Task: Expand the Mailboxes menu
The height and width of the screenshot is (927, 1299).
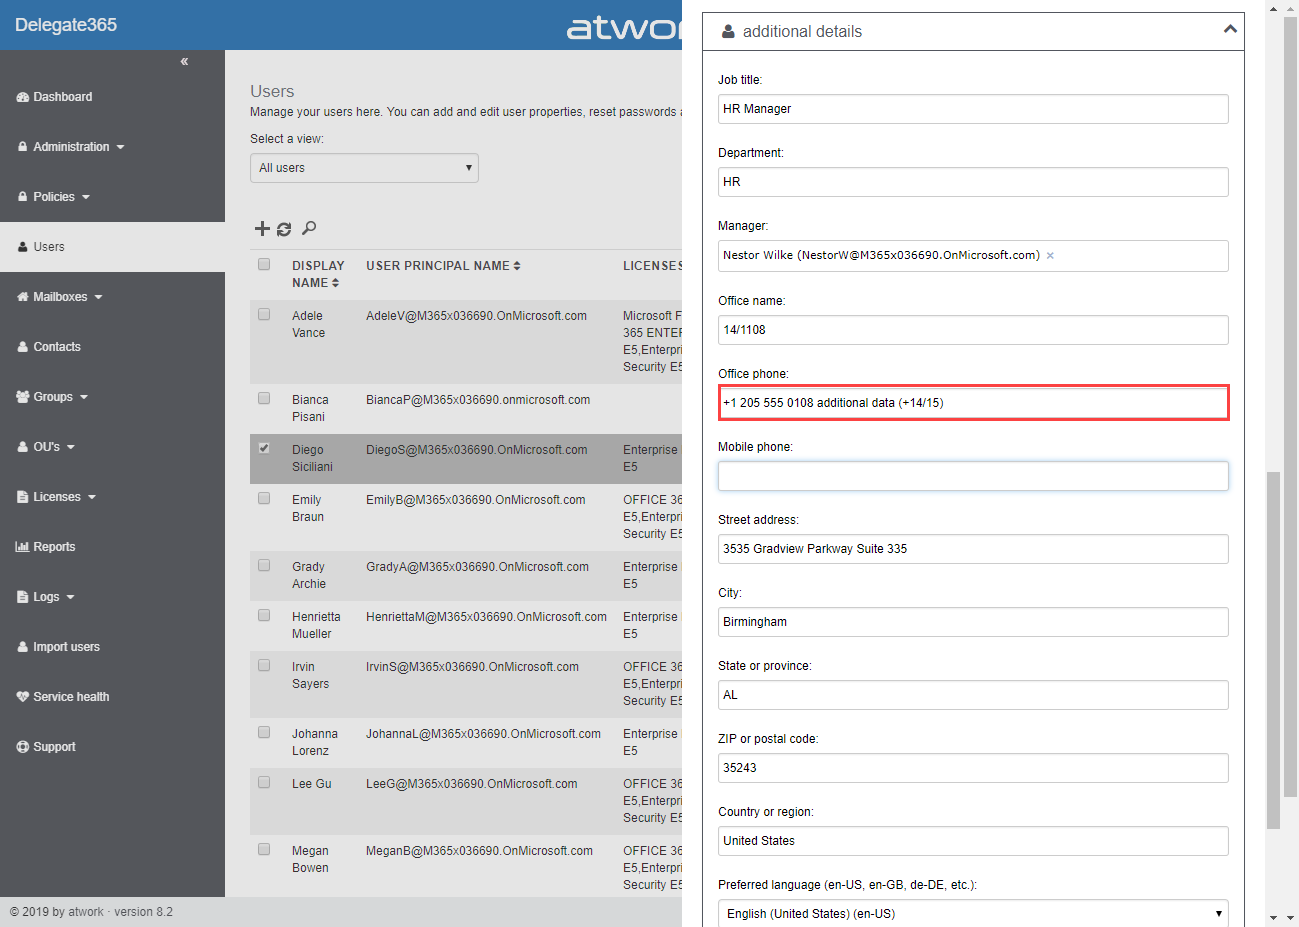Action: click(60, 297)
